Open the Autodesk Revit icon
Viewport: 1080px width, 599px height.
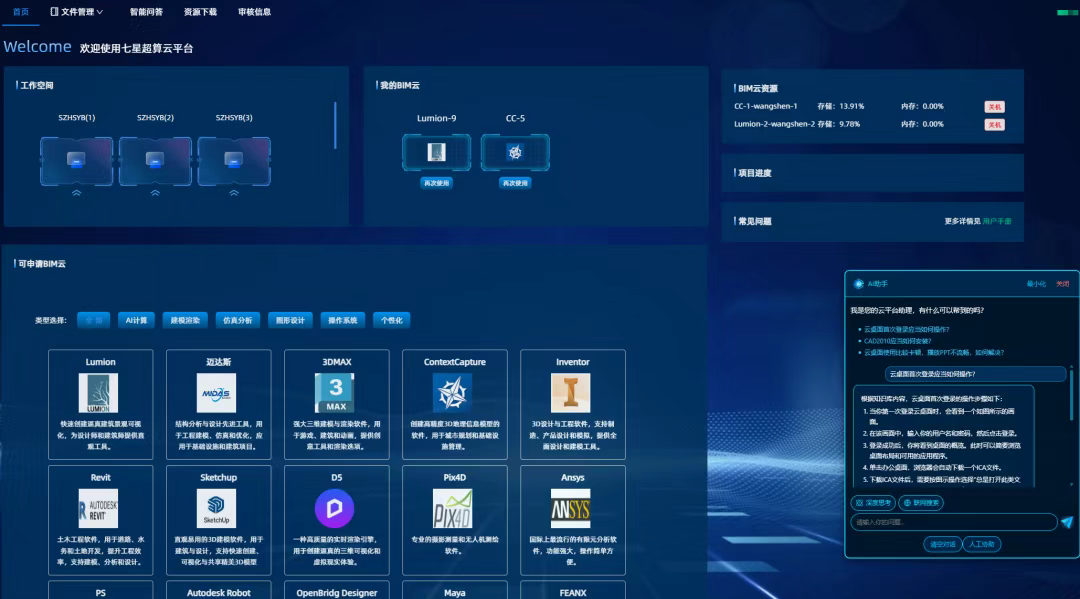[99, 508]
